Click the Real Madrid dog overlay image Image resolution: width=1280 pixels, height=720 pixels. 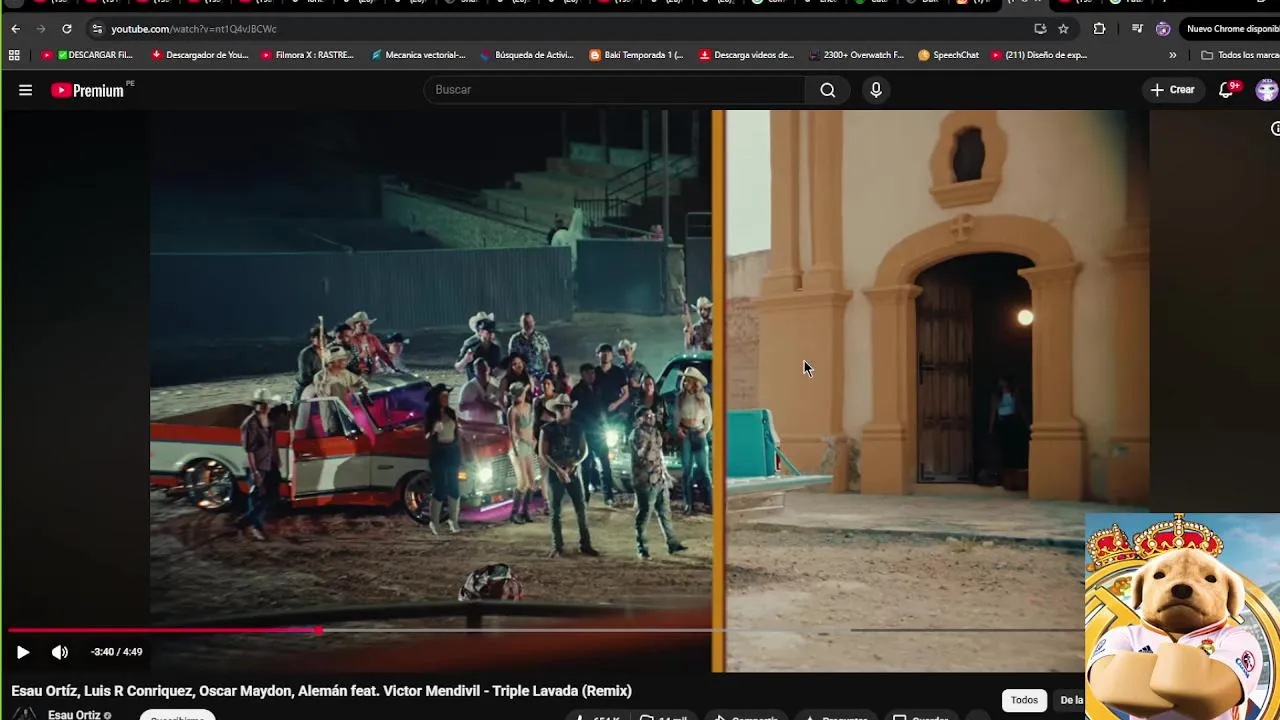tap(1182, 616)
